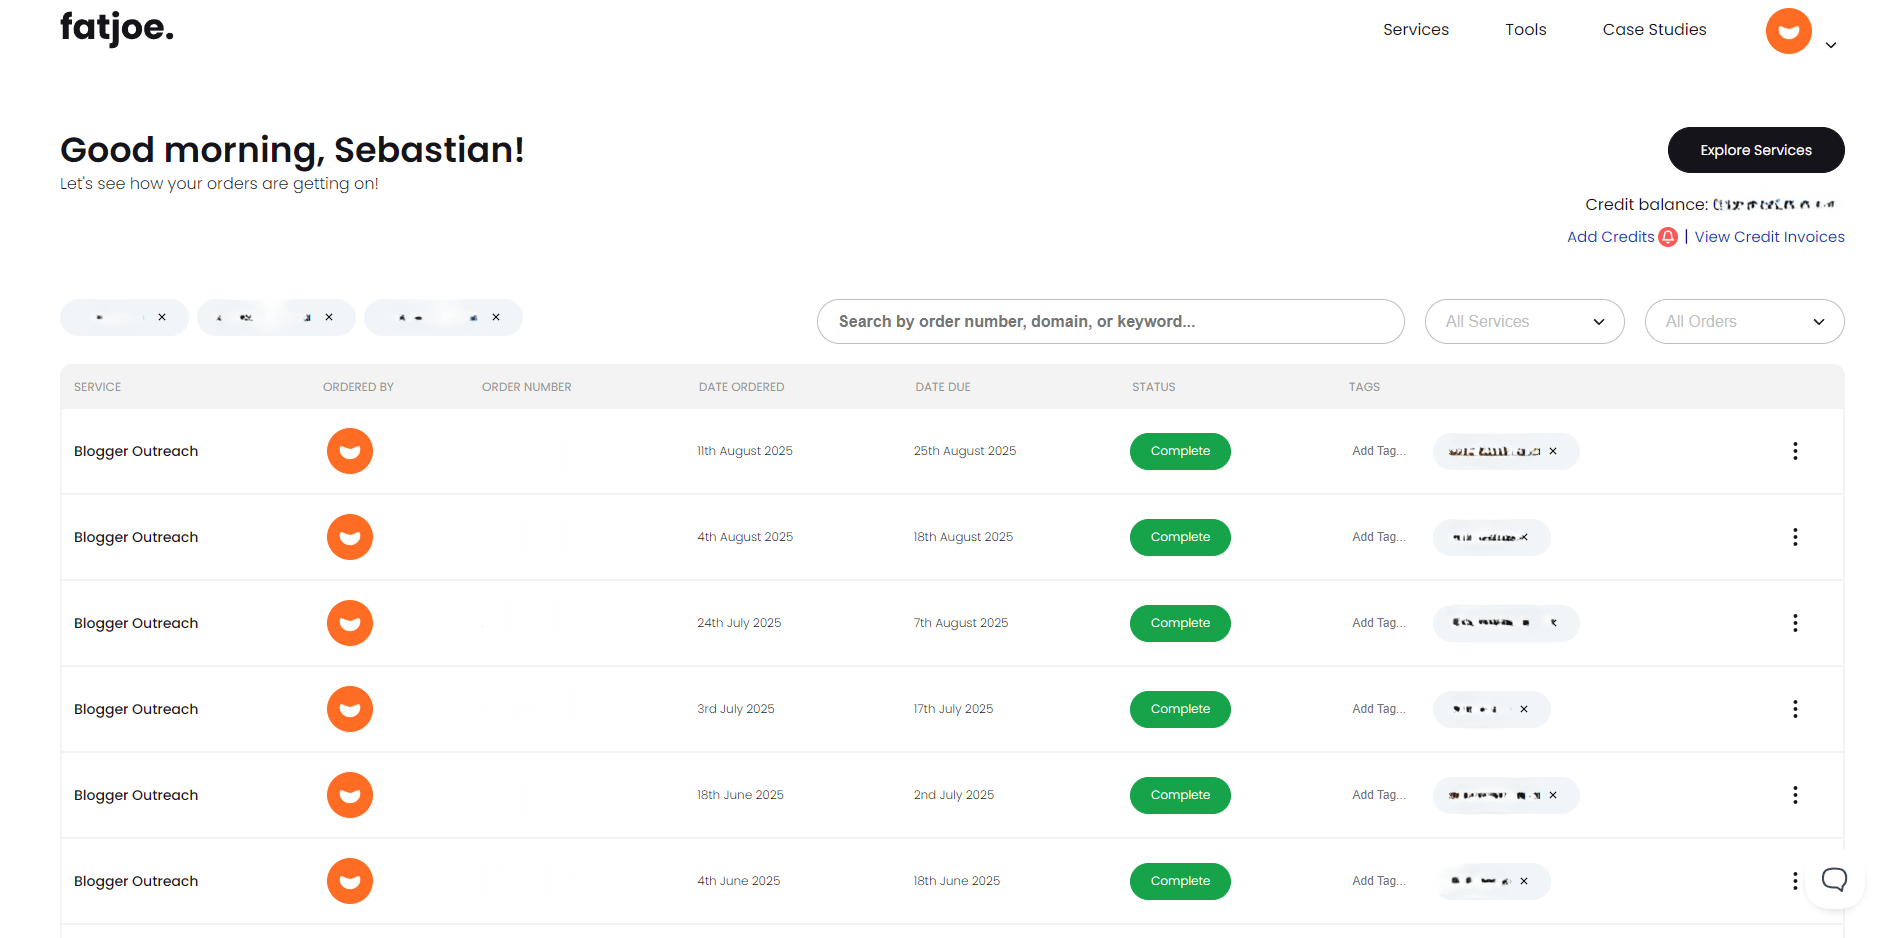Focus the order search field

tap(1110, 321)
